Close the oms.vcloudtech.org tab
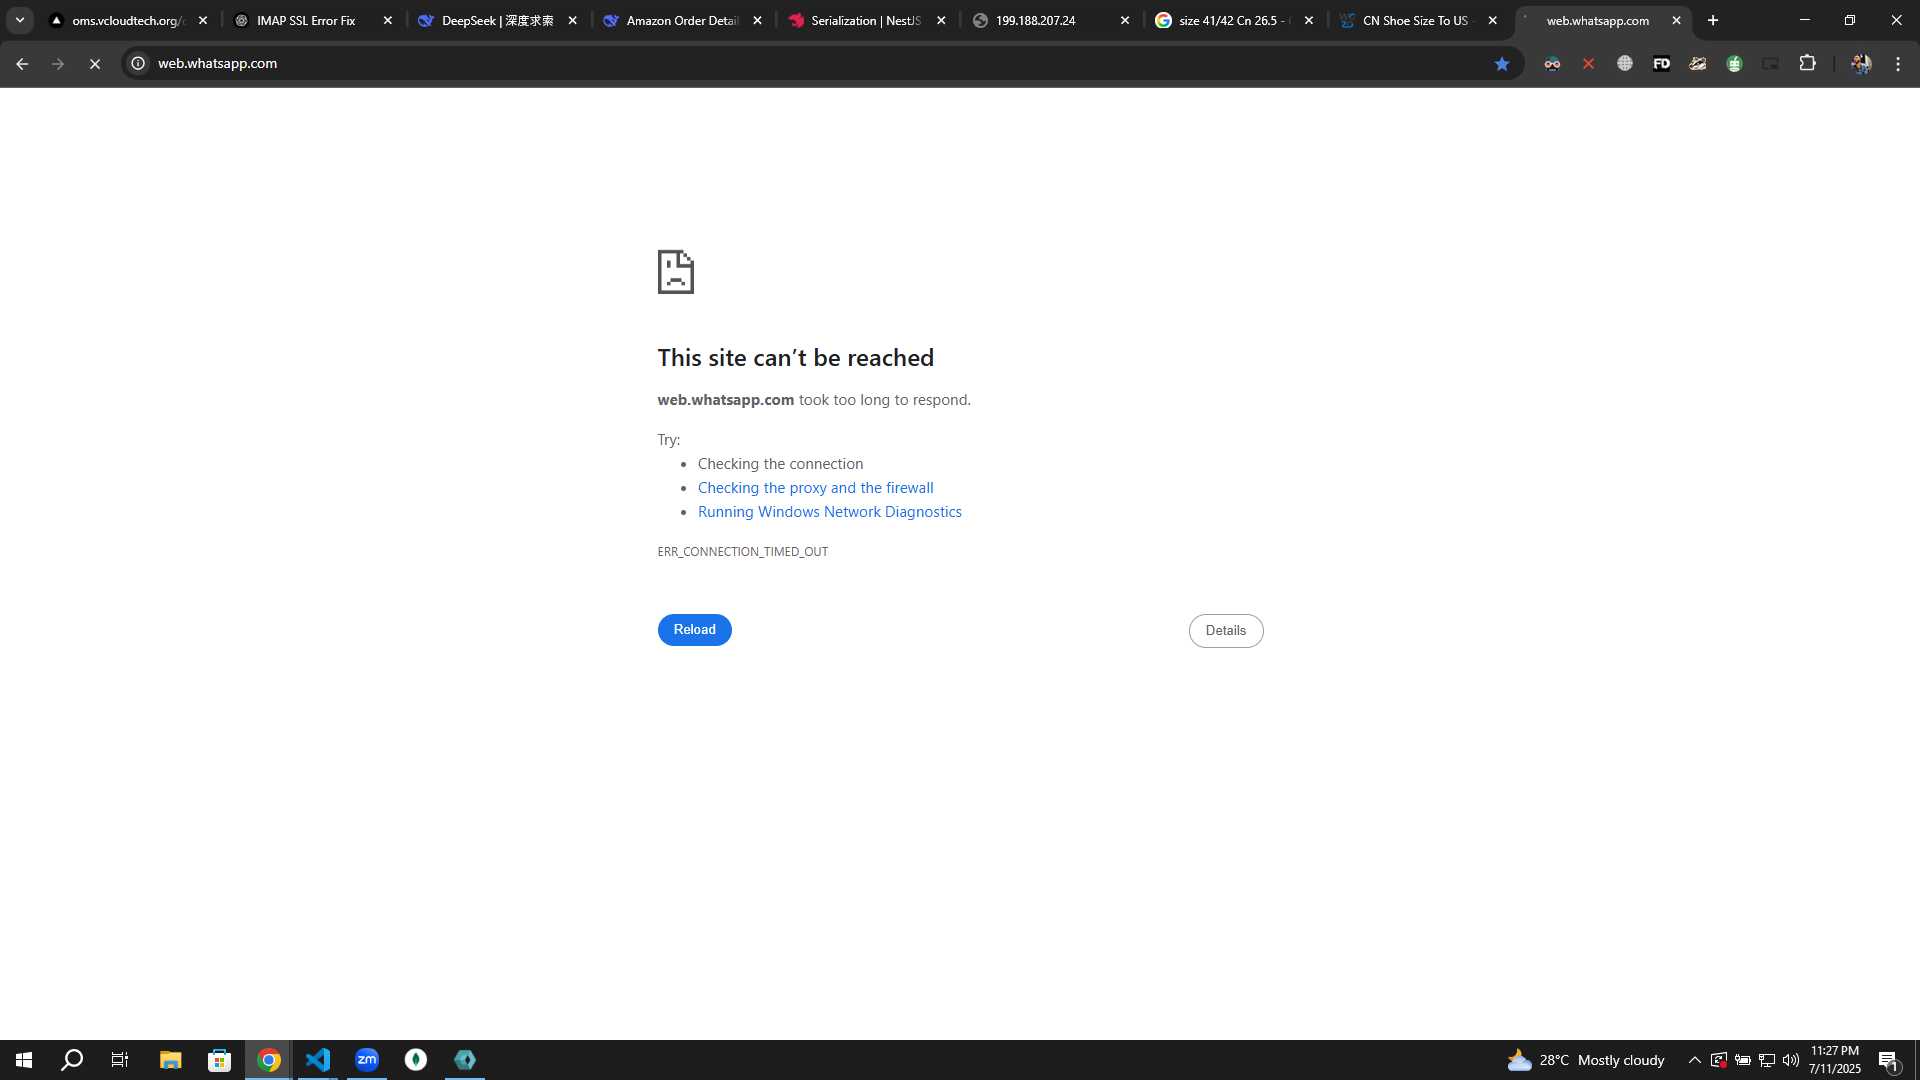The width and height of the screenshot is (1920, 1080). coord(203,20)
